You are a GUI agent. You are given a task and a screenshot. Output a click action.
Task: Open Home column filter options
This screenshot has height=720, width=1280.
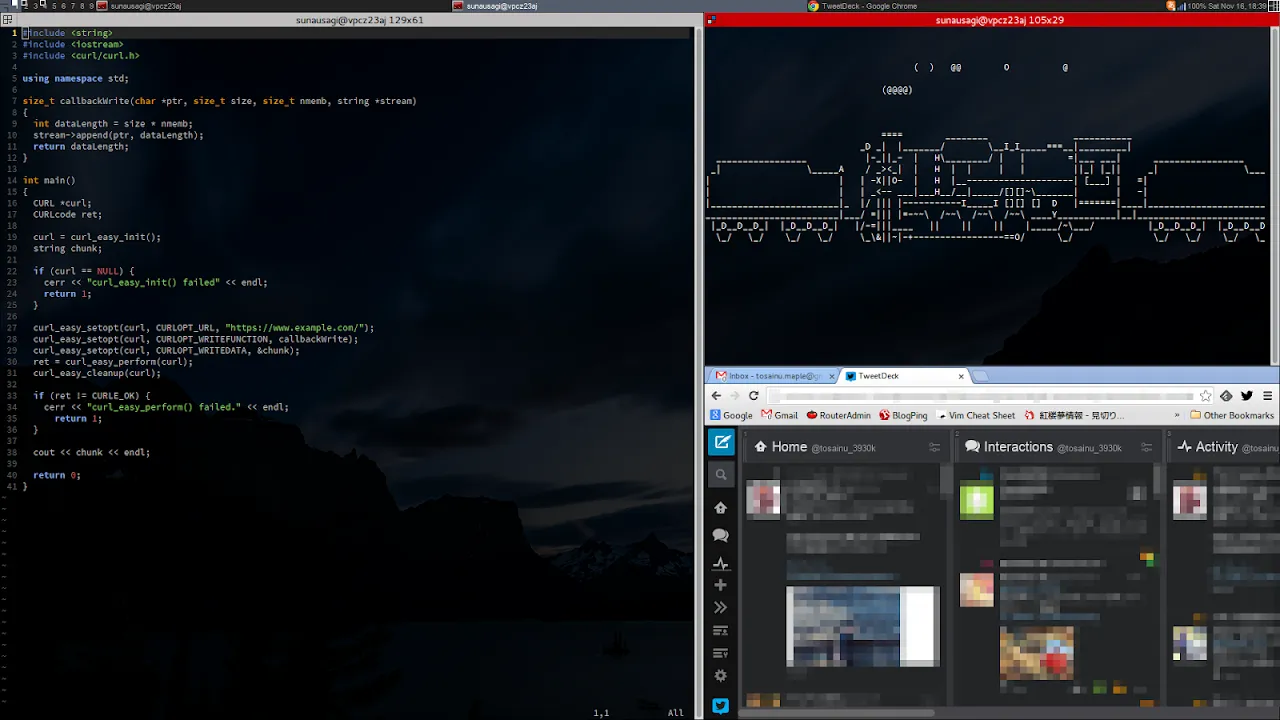(x=934, y=448)
